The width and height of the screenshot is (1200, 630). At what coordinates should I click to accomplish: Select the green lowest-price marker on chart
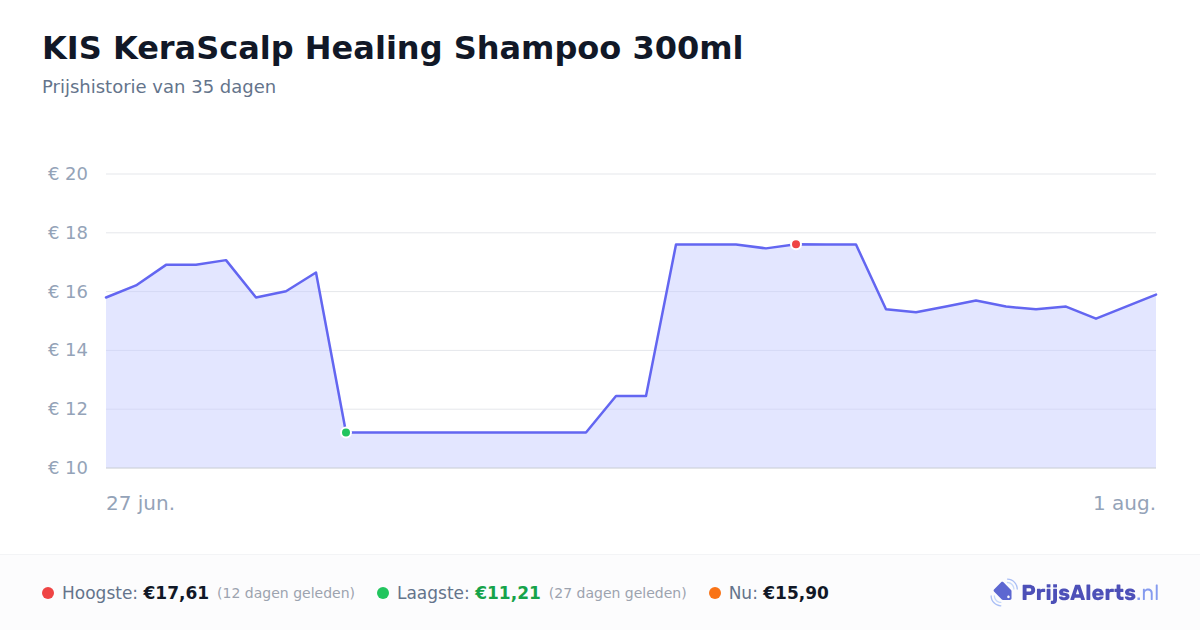click(346, 432)
